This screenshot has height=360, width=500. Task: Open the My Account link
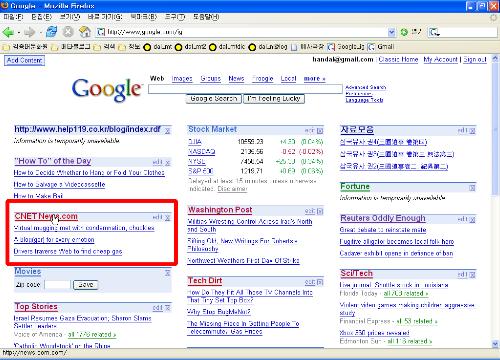(x=441, y=60)
